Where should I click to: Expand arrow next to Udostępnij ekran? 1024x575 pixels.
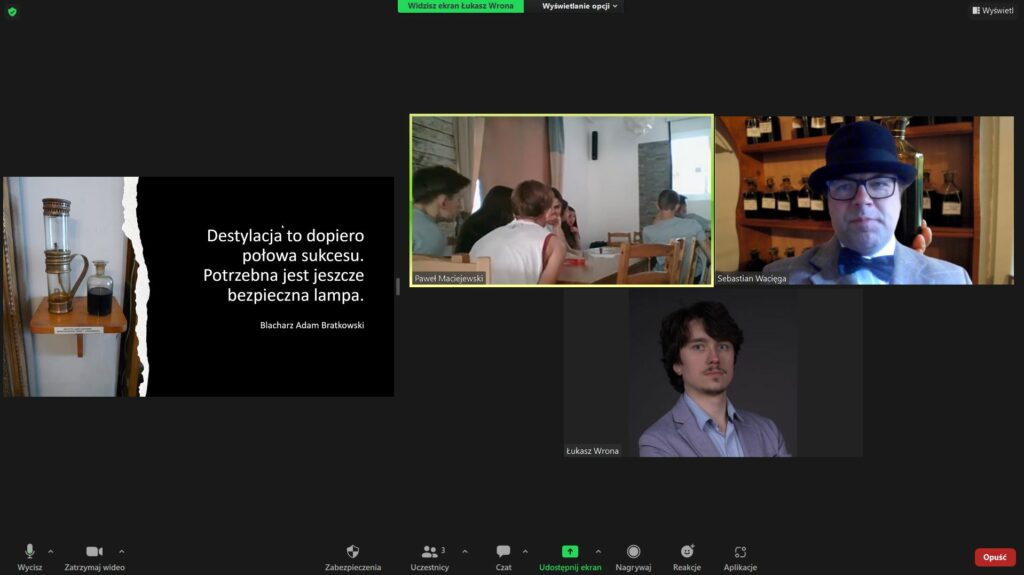pyautogui.click(x=598, y=551)
